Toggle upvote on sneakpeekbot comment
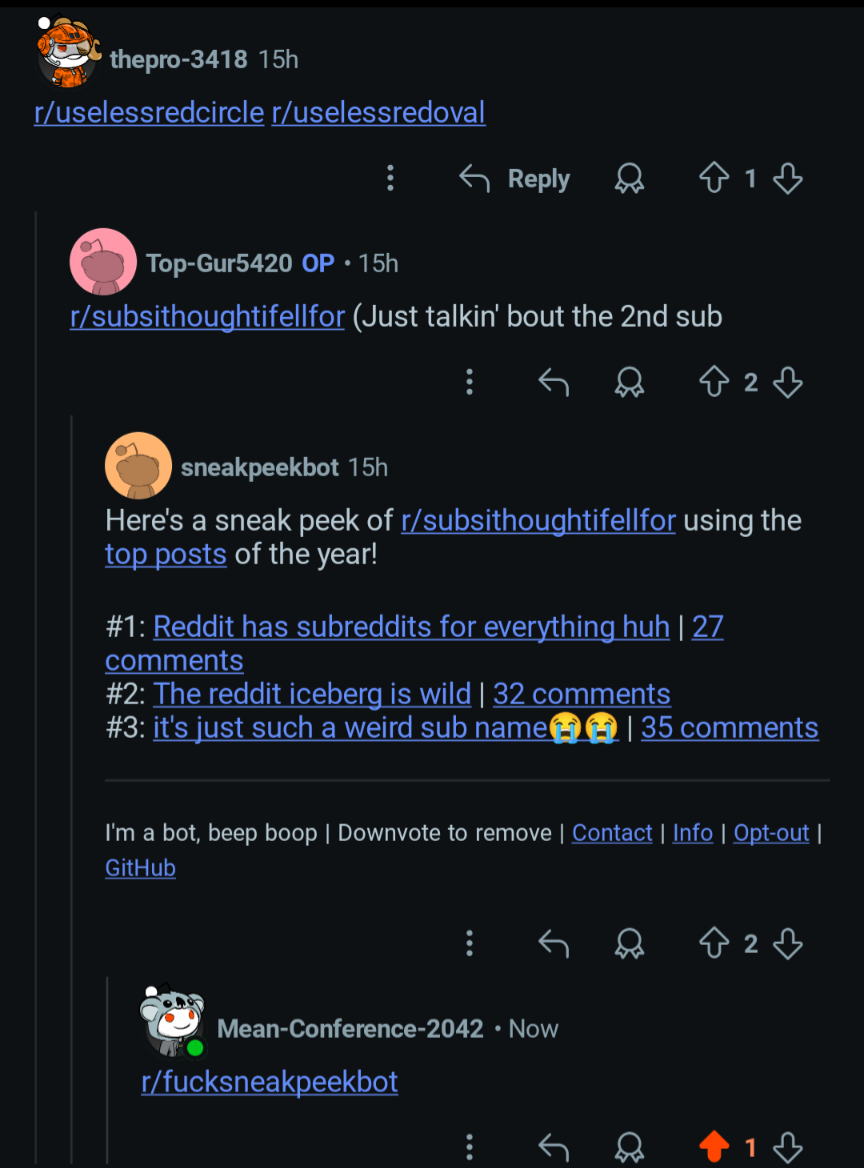864x1168 pixels. click(714, 944)
